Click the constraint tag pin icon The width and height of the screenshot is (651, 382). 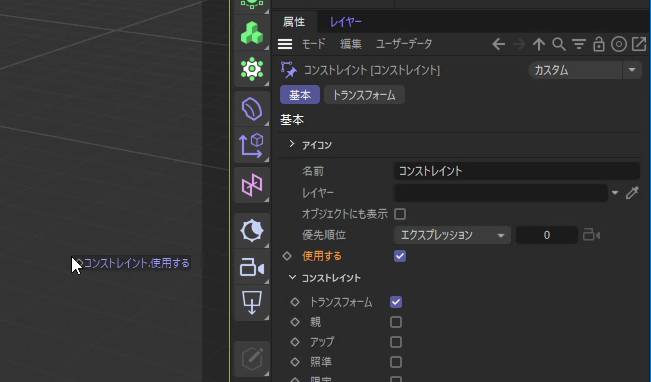(x=289, y=70)
